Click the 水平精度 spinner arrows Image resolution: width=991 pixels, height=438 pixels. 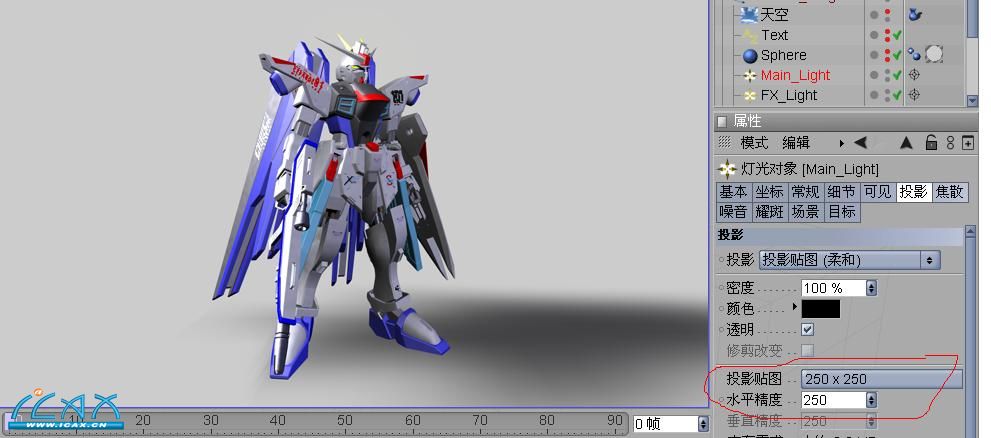(x=872, y=399)
